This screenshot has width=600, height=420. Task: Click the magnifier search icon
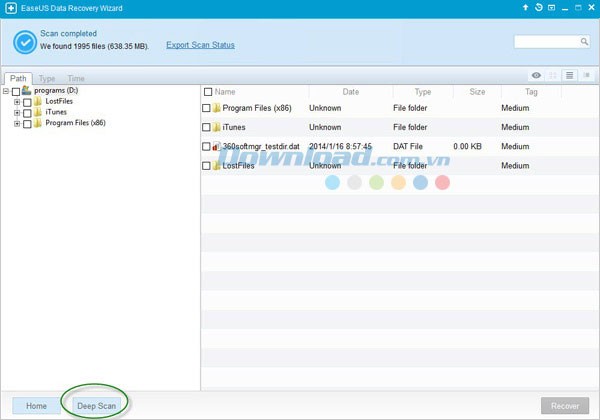[584, 42]
